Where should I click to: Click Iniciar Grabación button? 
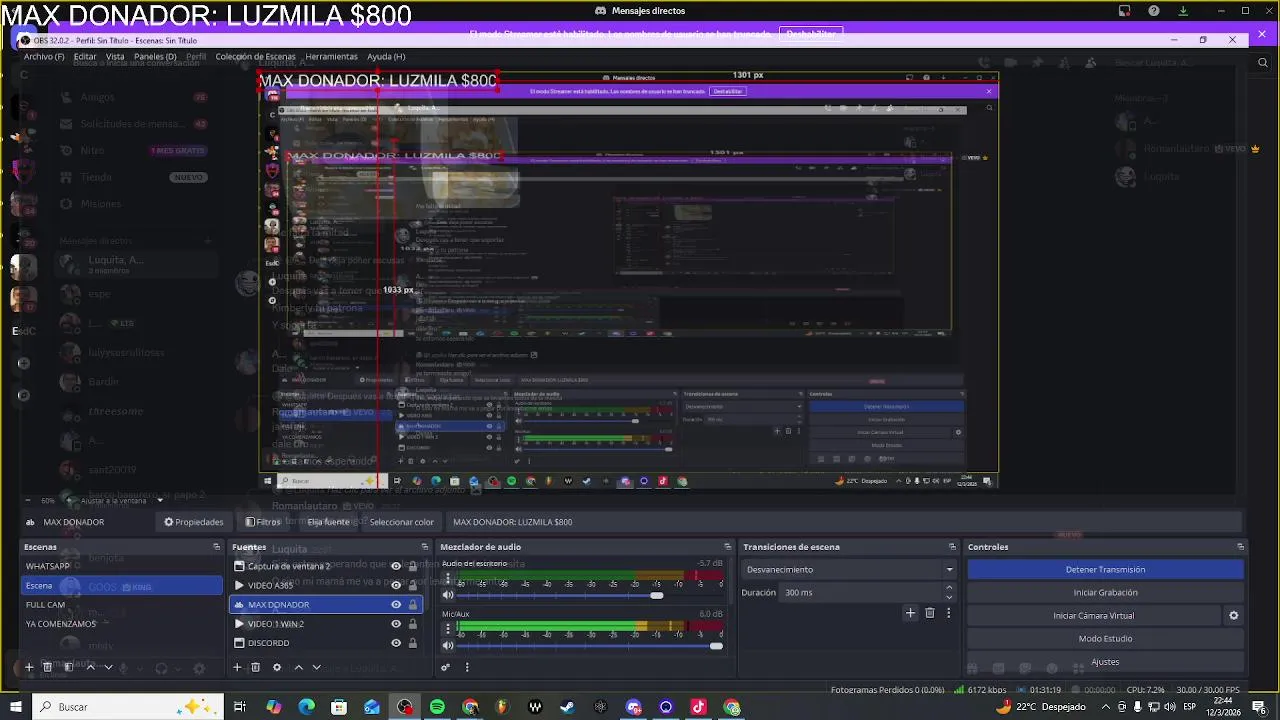click(1105, 593)
